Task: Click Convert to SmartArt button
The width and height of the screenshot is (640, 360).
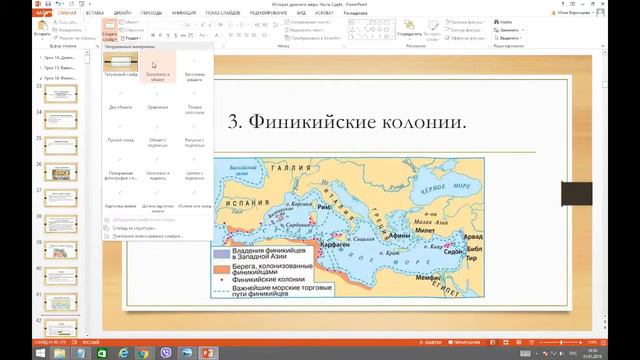Action: tap(314, 38)
